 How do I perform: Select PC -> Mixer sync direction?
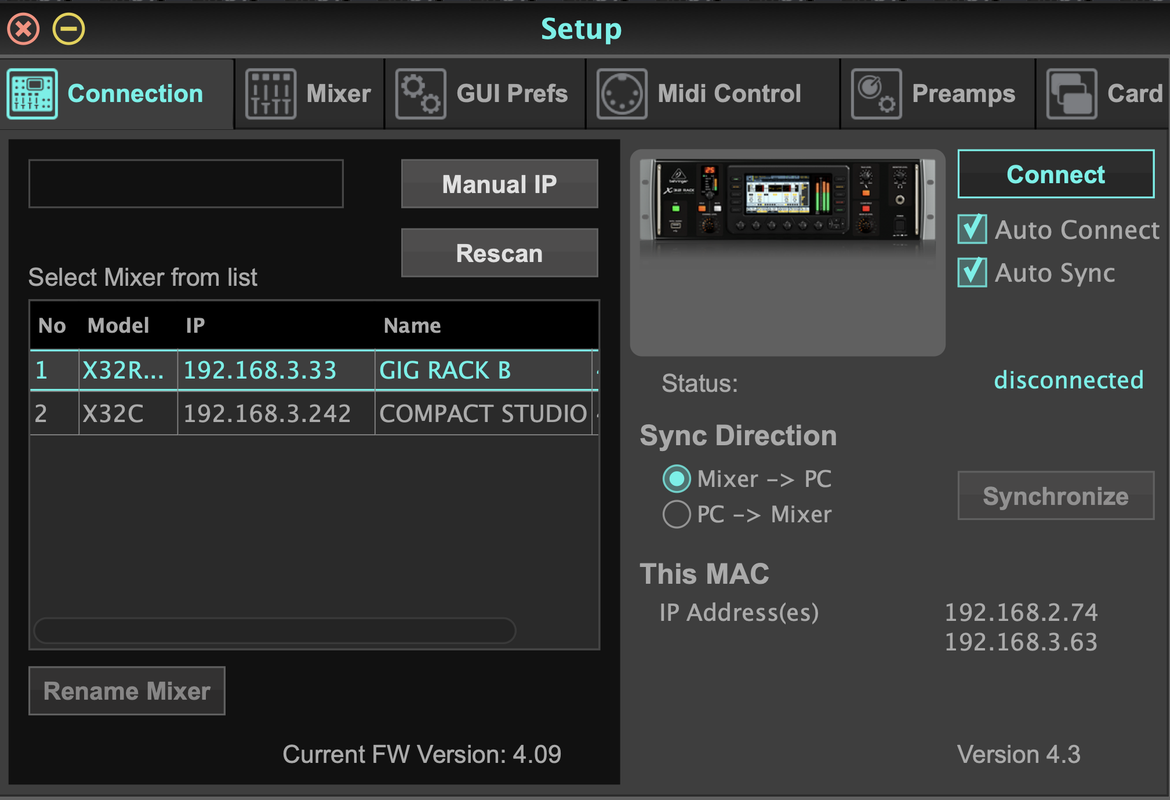click(x=676, y=514)
